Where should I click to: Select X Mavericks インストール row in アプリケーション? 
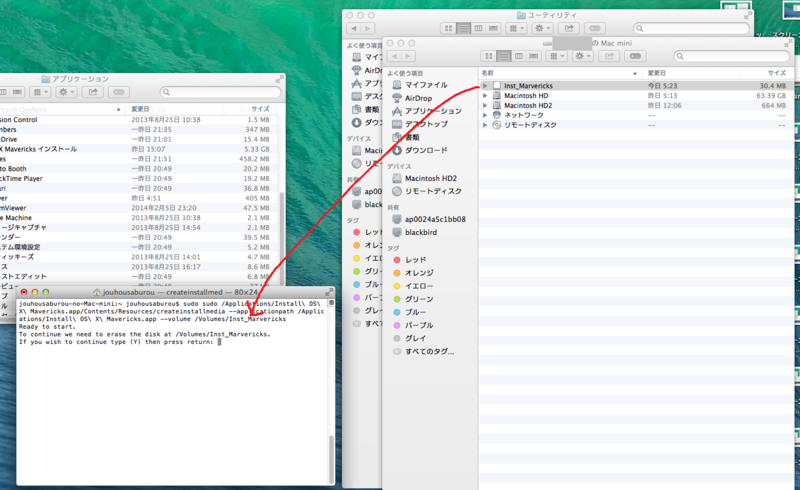tap(138, 149)
